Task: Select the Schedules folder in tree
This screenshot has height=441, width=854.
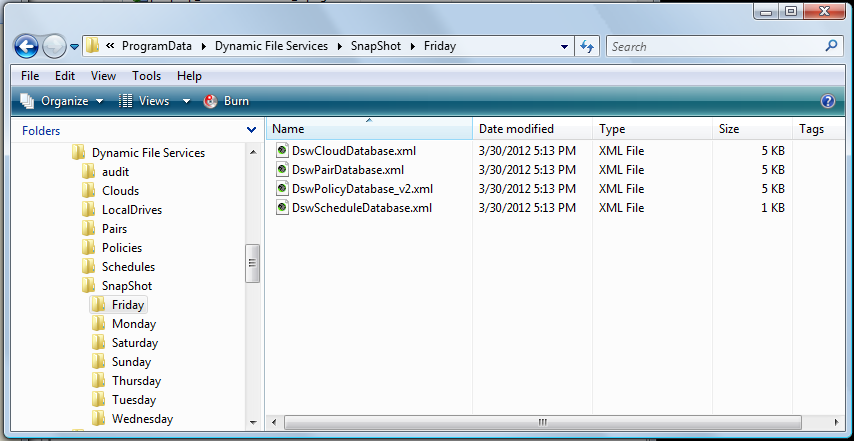Action: (x=118, y=267)
